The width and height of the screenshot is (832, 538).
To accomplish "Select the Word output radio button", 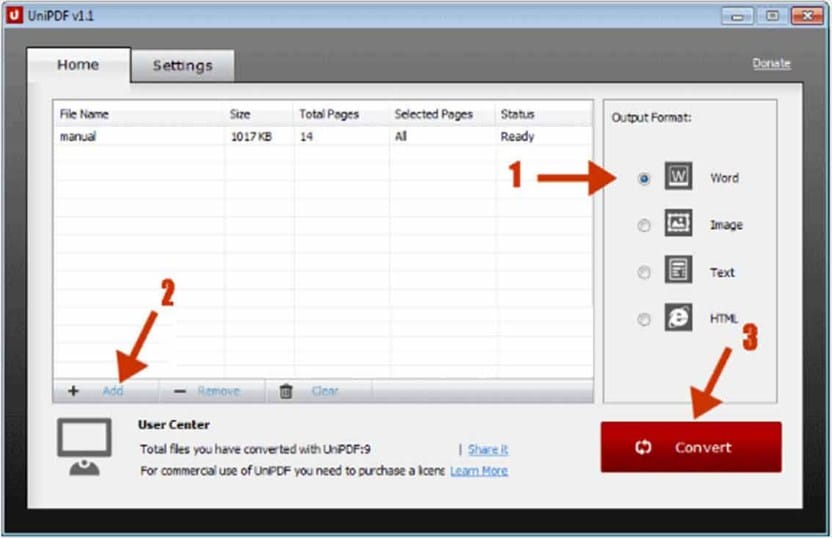I will (644, 179).
